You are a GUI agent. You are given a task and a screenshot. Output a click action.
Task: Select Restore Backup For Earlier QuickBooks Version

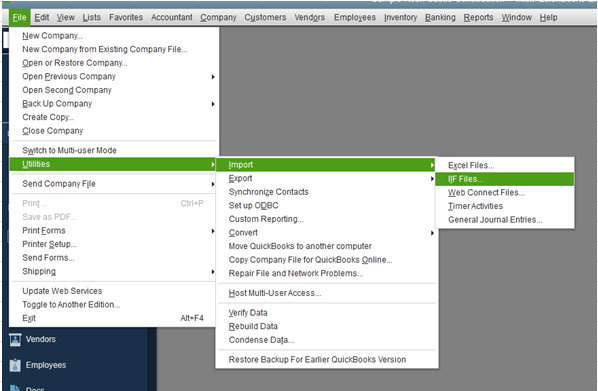coord(327,360)
